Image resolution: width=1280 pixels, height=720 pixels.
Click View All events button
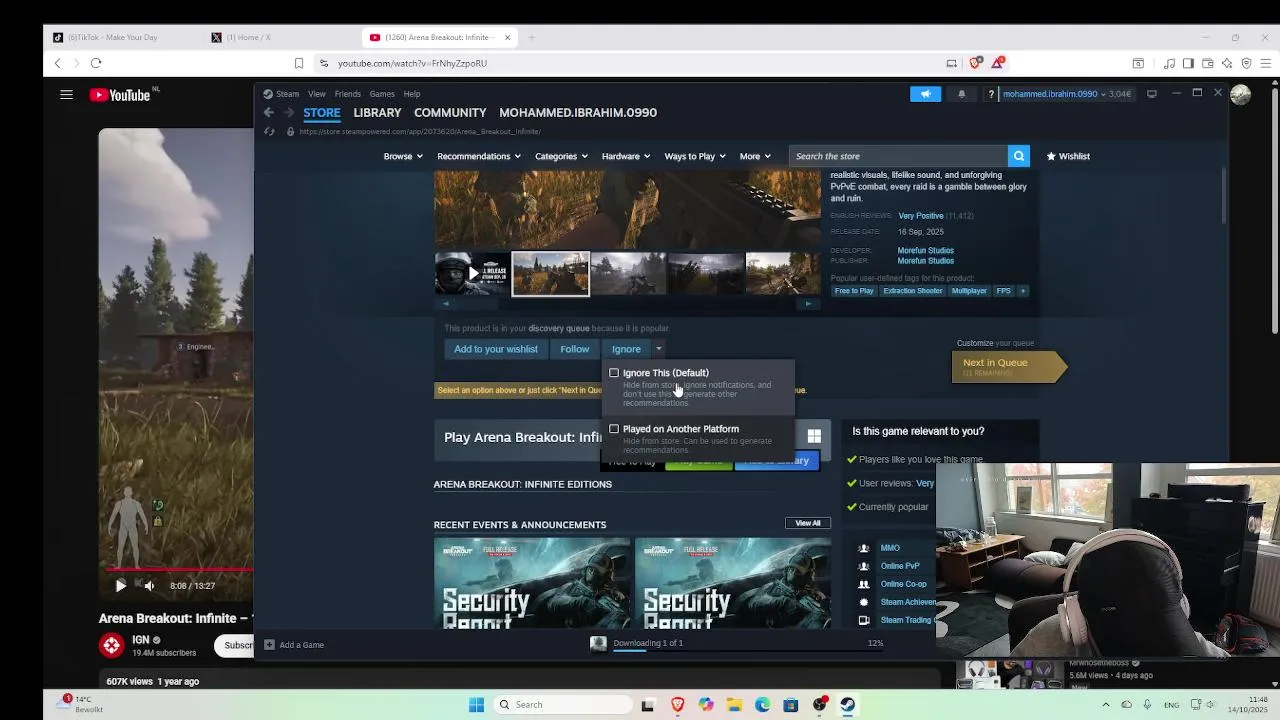pyautogui.click(x=808, y=523)
